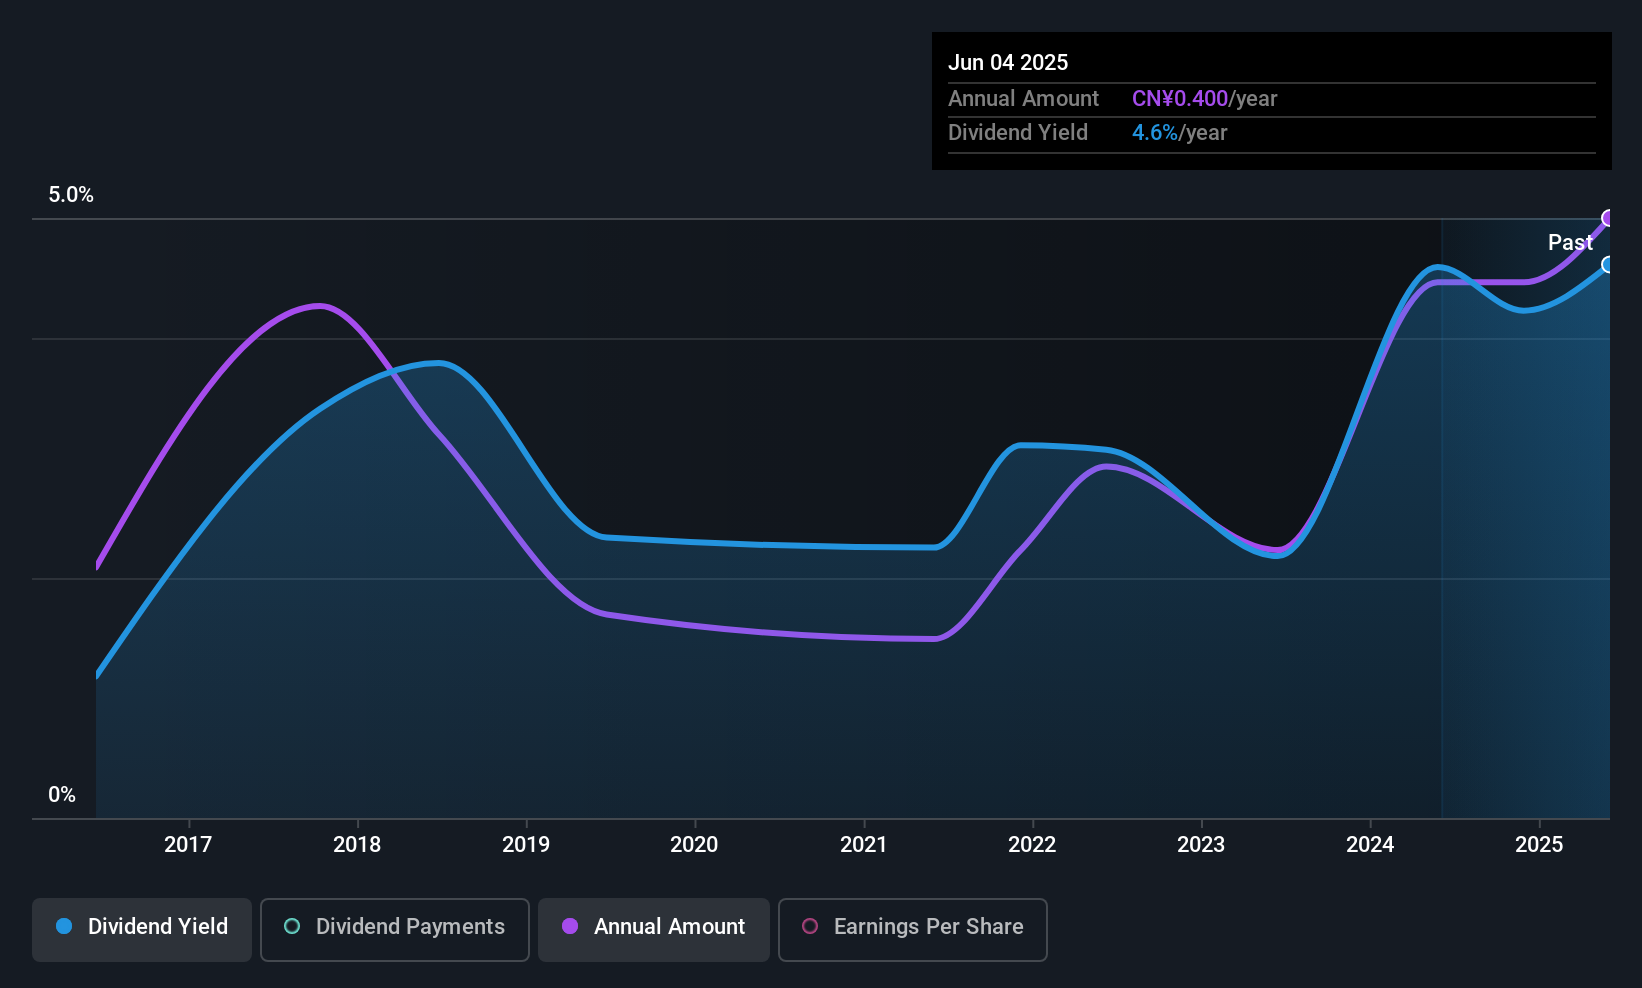Select the blue endpoint marker on chart
1642x988 pixels.
(x=1609, y=264)
